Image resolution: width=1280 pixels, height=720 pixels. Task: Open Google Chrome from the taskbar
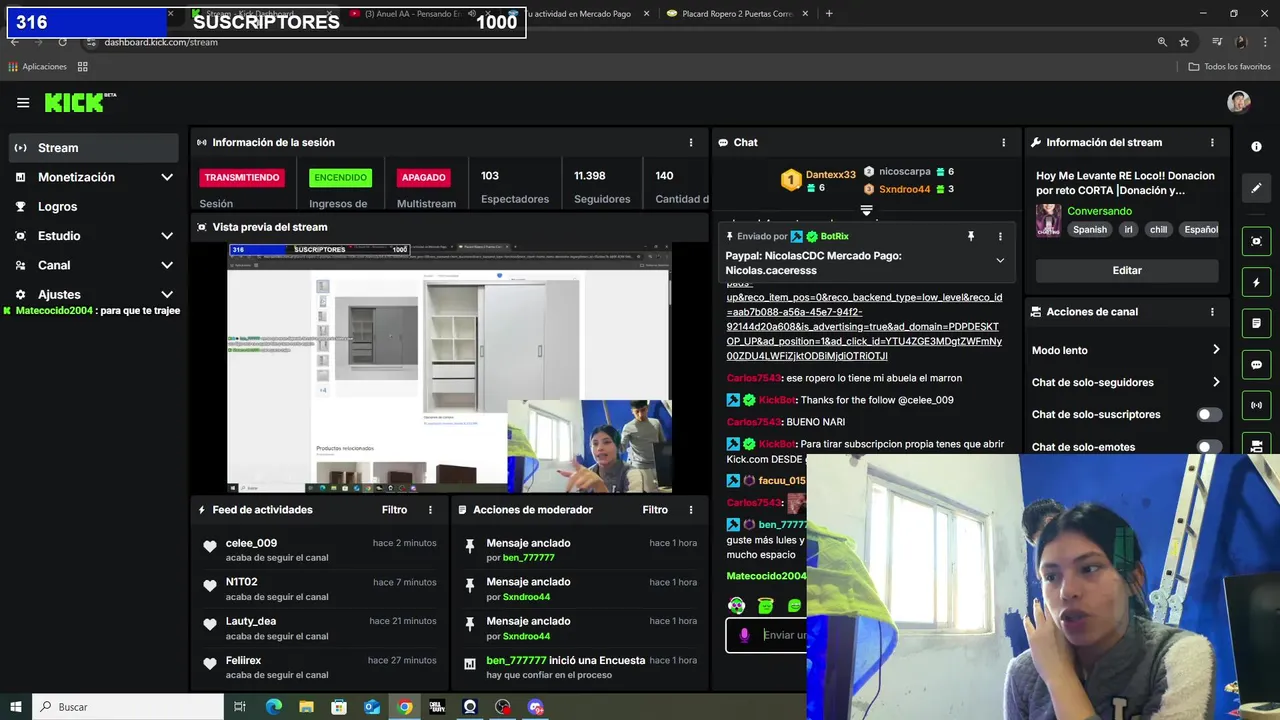404,707
